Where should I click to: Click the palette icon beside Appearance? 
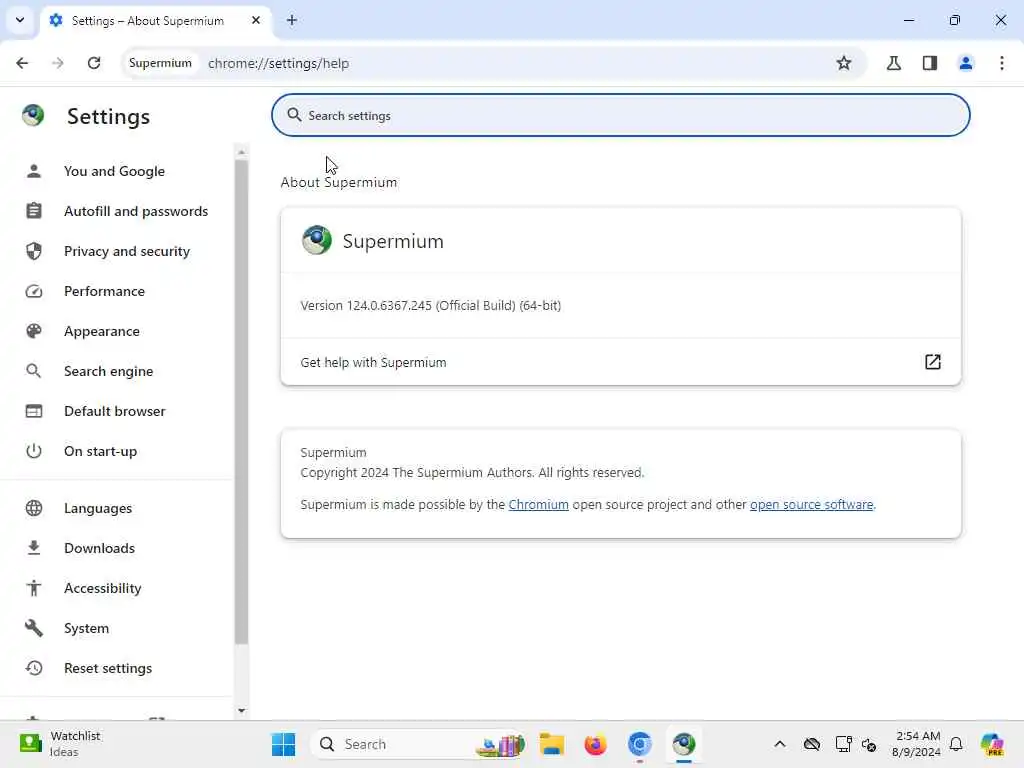point(34,331)
